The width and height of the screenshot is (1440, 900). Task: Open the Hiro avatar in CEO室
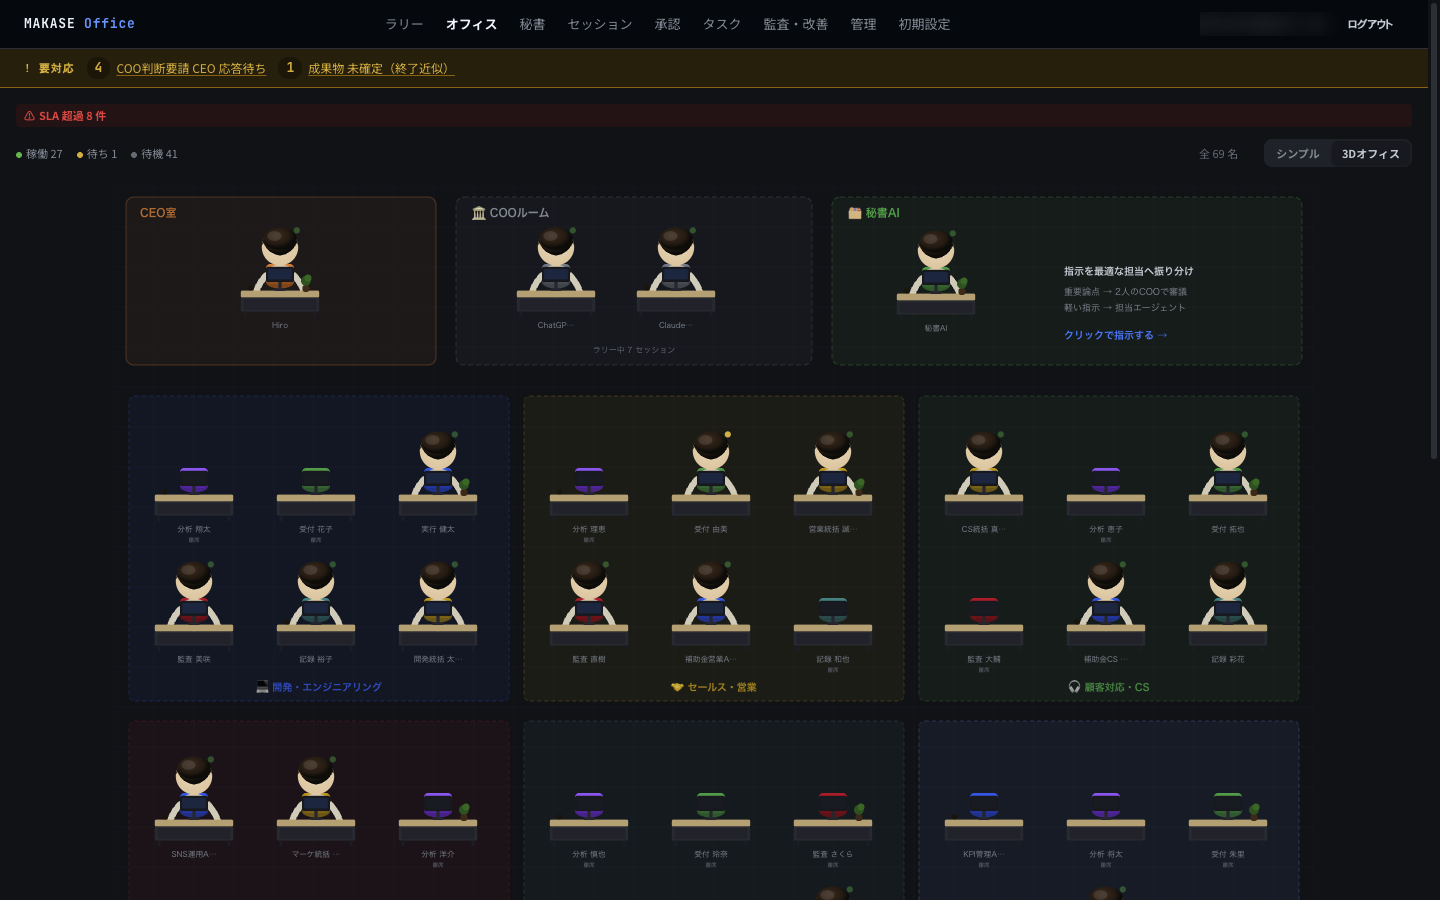tap(280, 278)
